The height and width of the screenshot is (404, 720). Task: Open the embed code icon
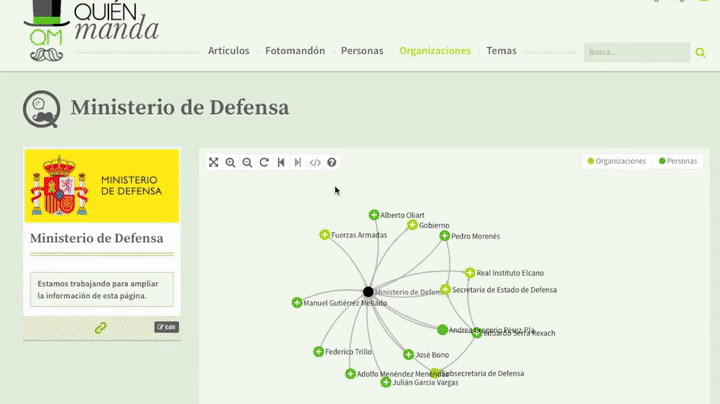click(x=315, y=162)
